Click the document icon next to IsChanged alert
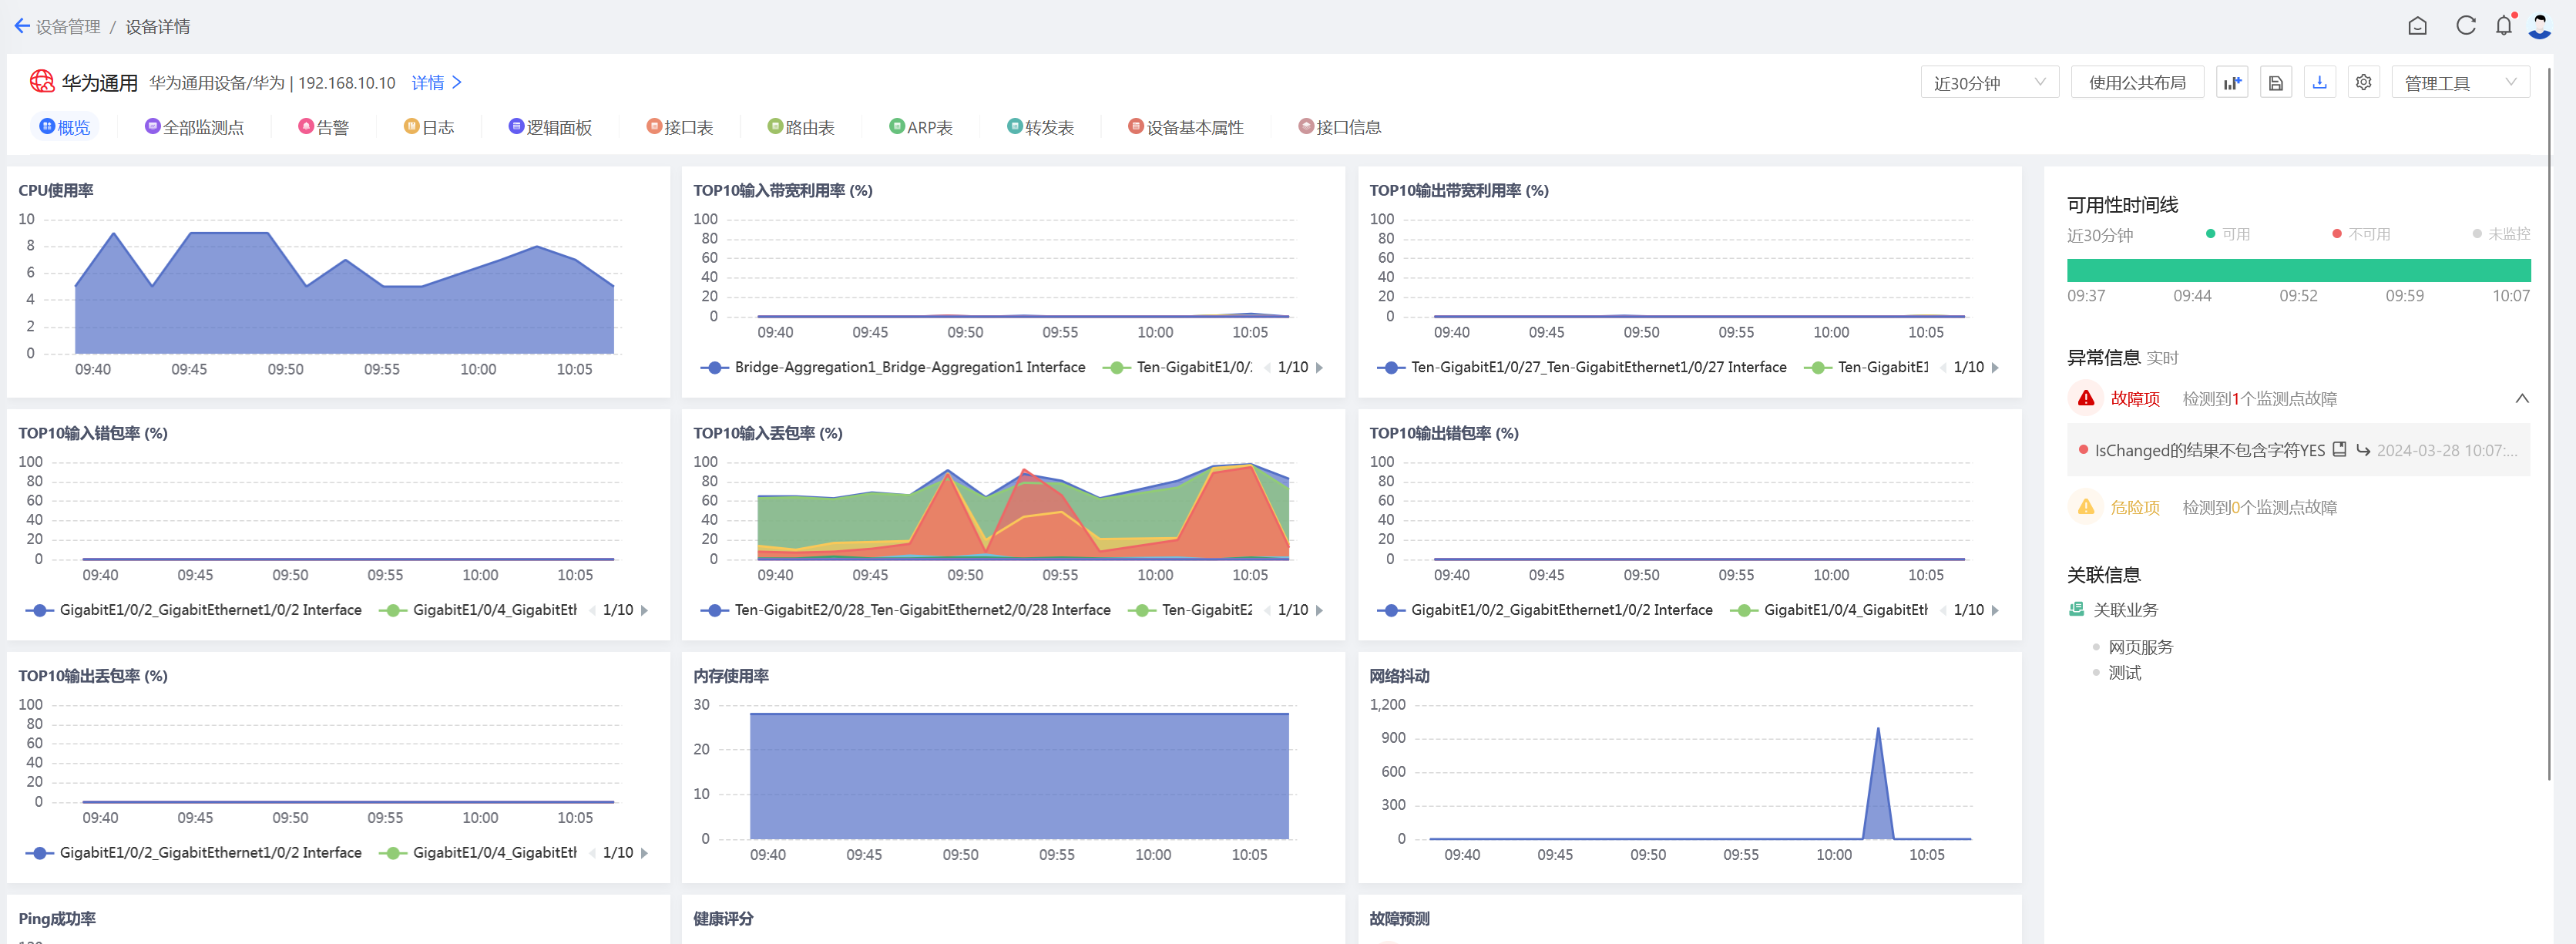The width and height of the screenshot is (2576, 944). pos(2339,450)
